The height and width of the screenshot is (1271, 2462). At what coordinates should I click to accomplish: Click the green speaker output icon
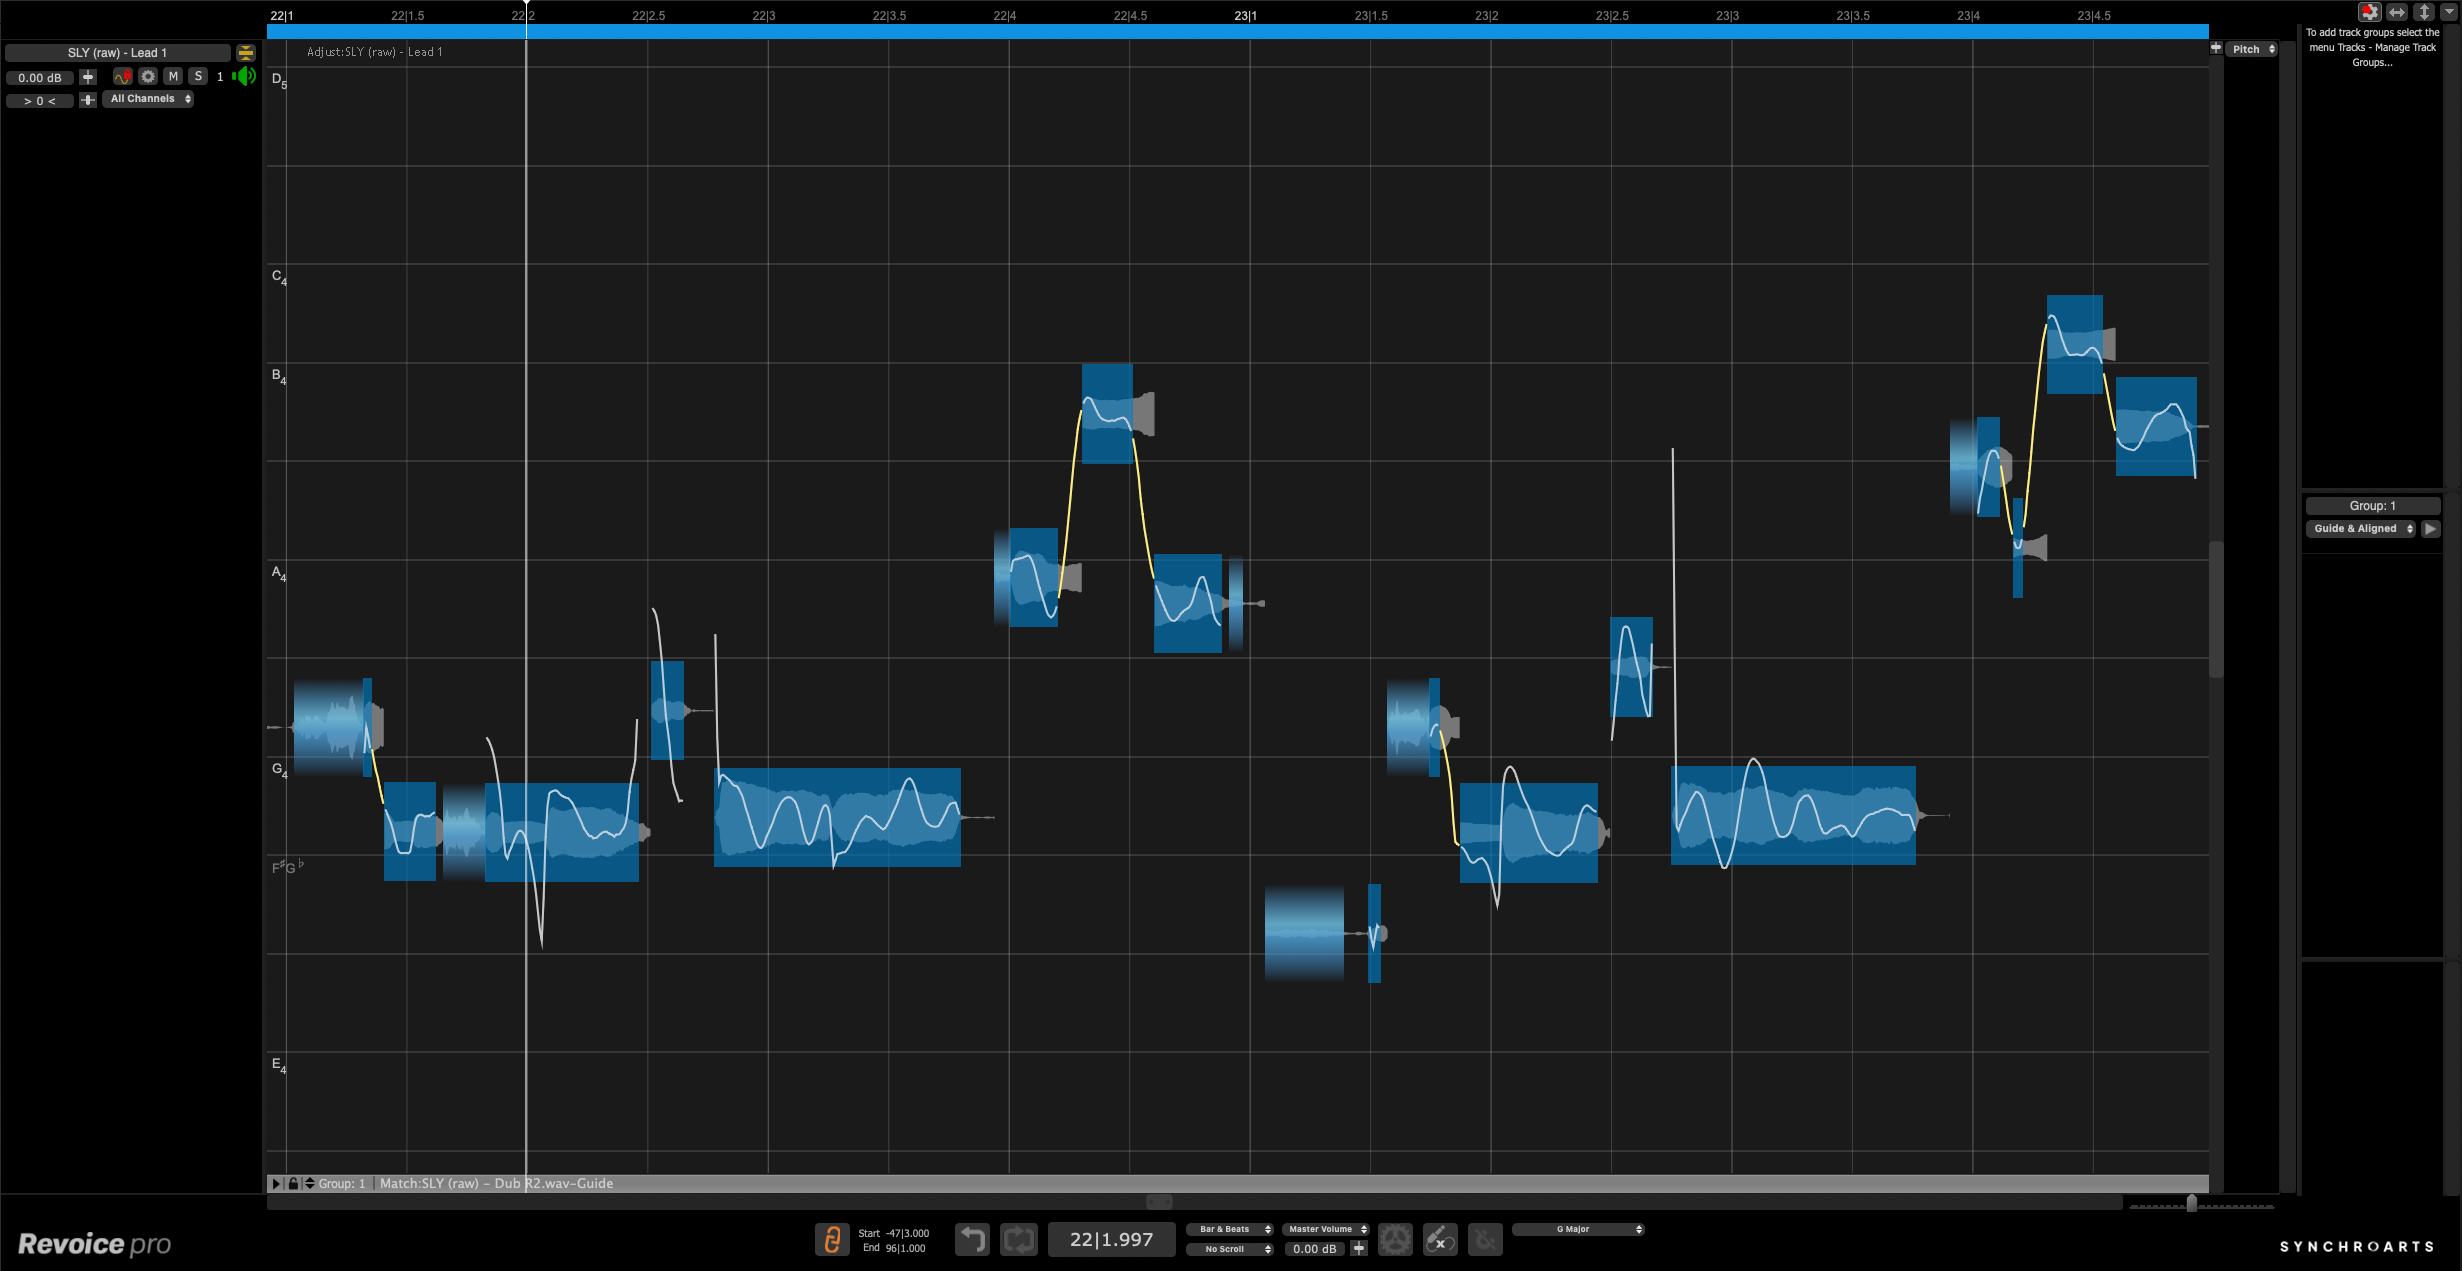point(244,78)
